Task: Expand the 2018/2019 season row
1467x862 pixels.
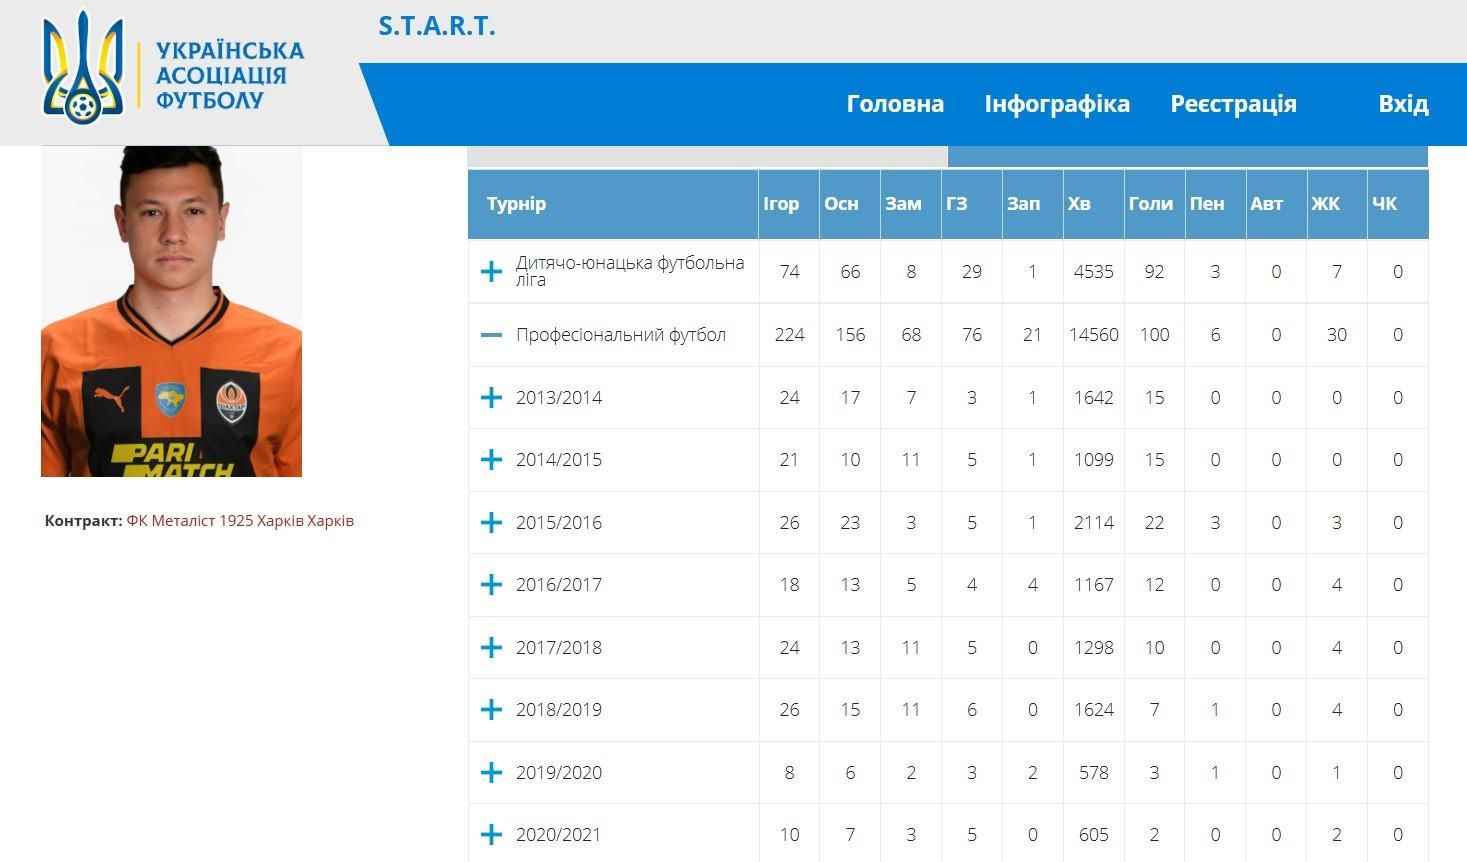Action: pos(491,710)
